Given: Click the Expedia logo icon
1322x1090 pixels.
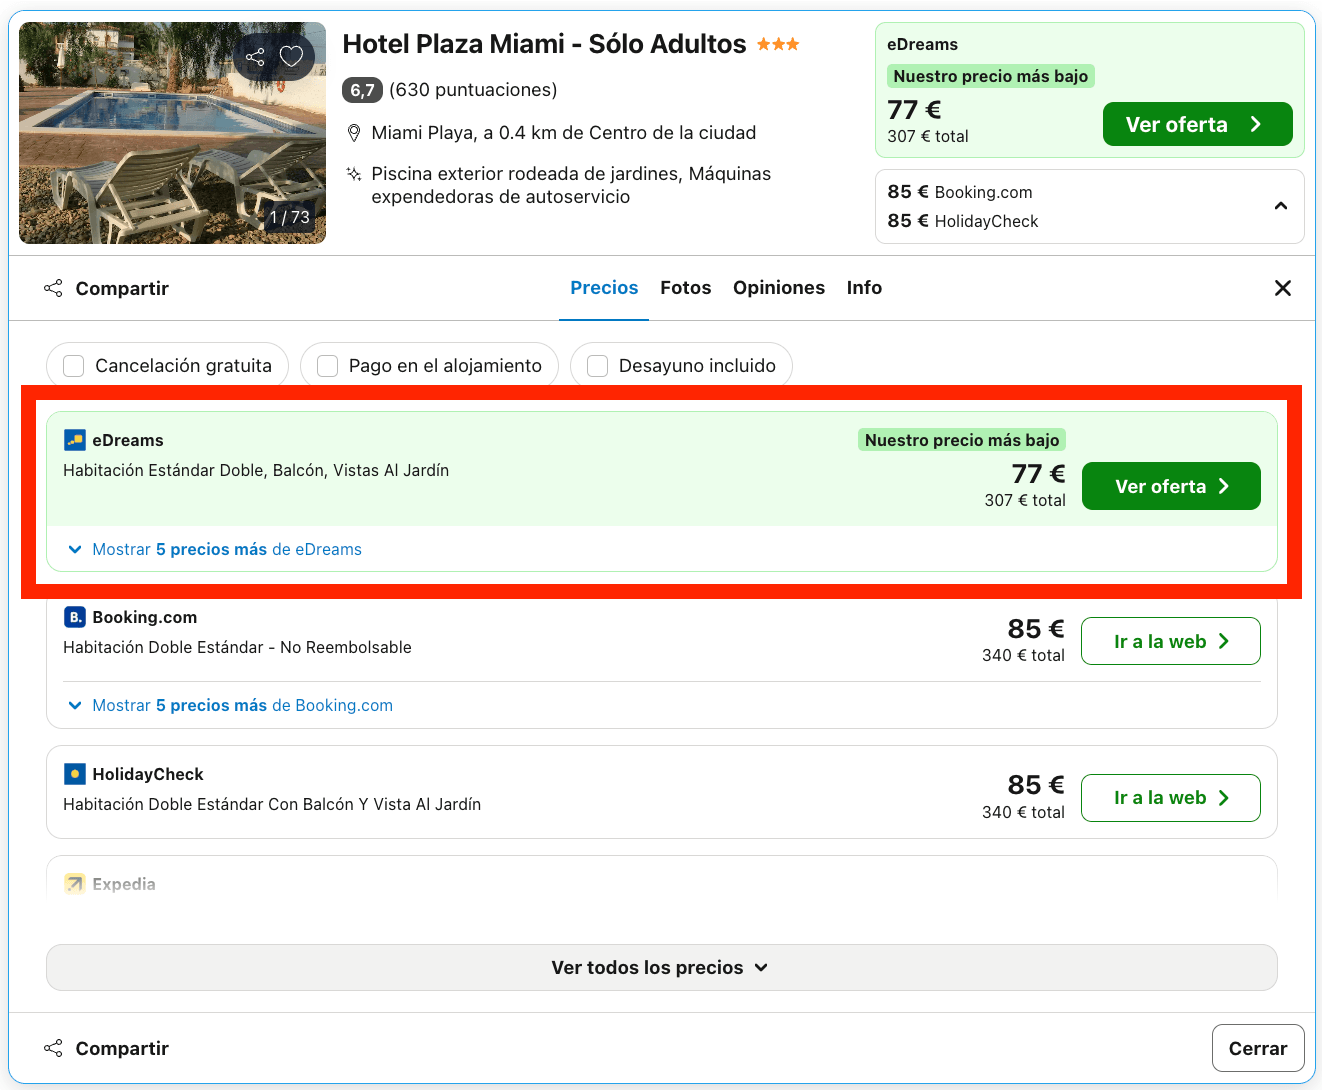Looking at the screenshot, I should click(75, 884).
